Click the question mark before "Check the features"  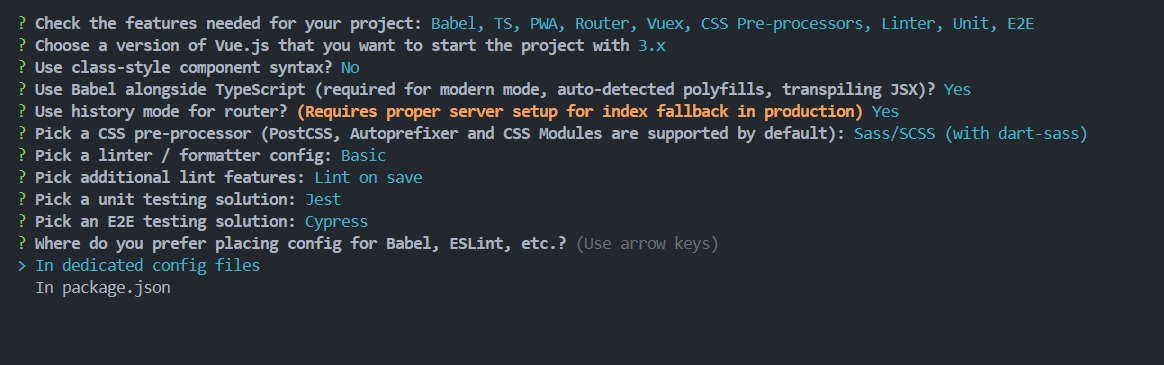(x=23, y=24)
